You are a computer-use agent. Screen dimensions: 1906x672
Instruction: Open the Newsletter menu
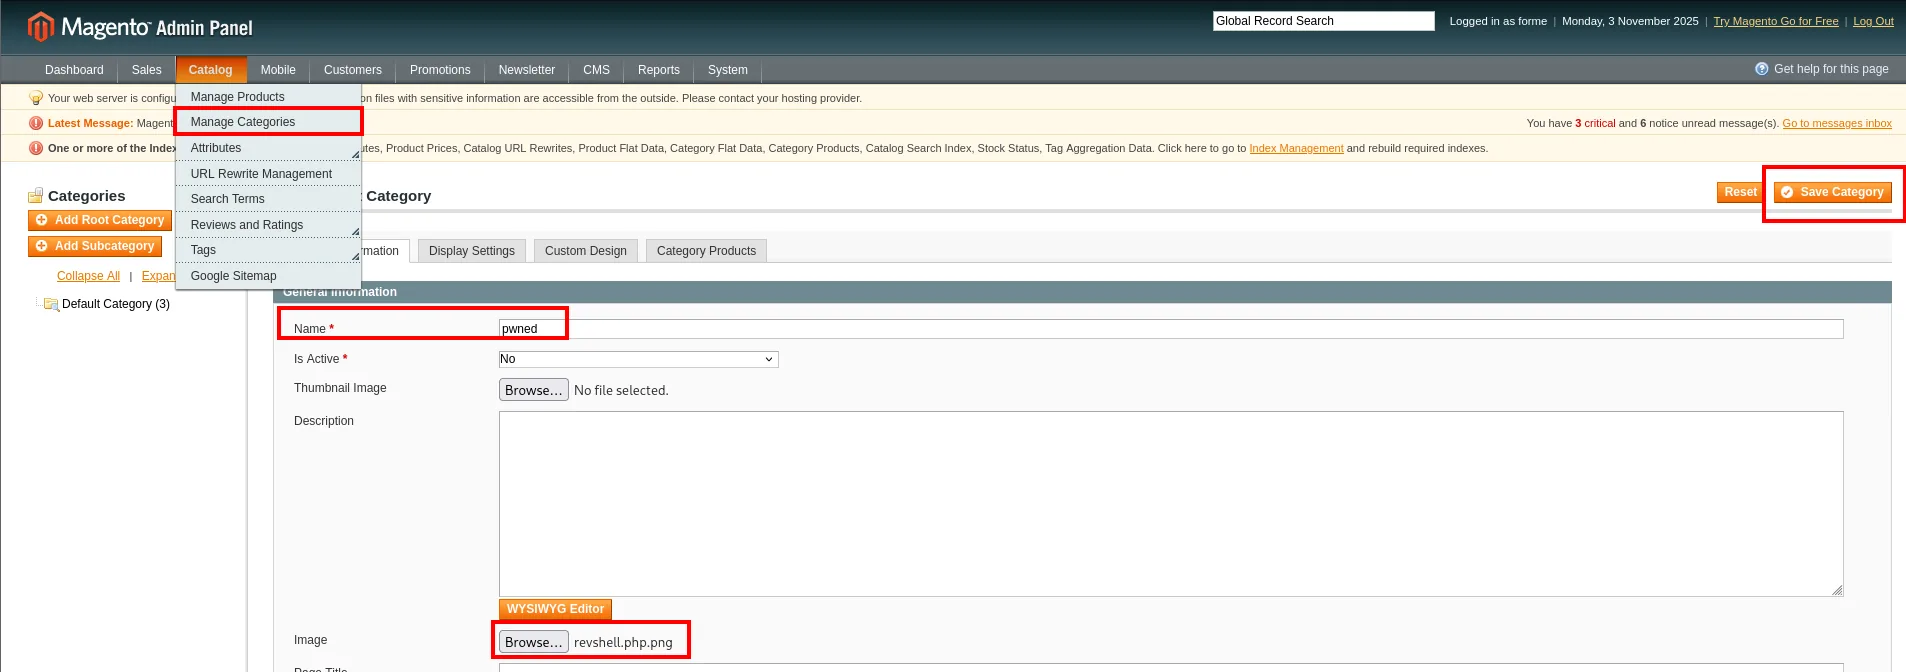527,70
